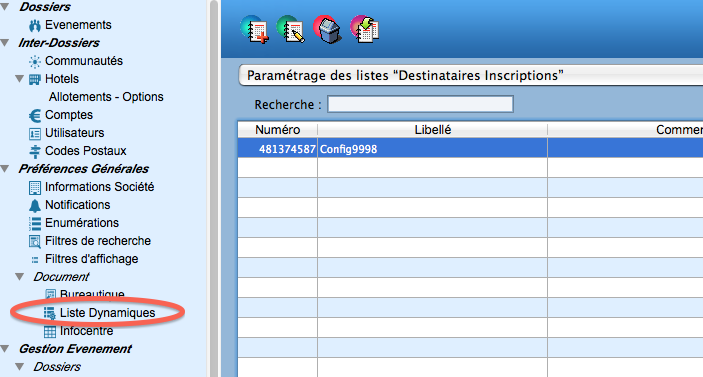Click the dots icon beside Filtres d'affichage
The width and height of the screenshot is (703, 377).
(35, 260)
